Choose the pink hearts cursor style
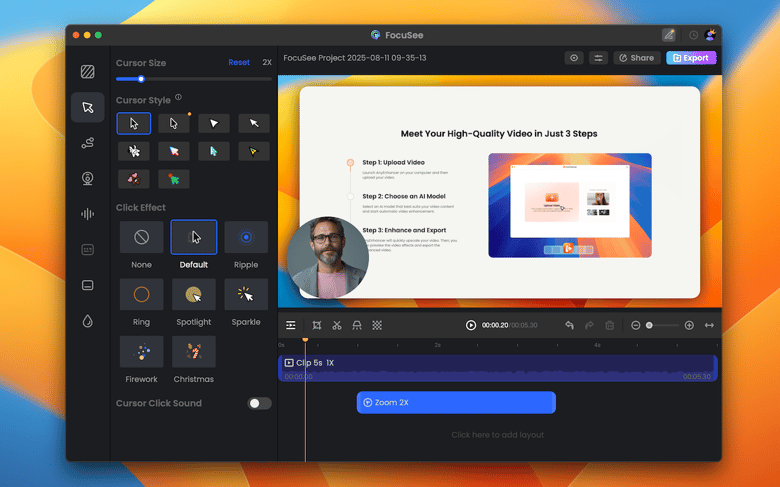This screenshot has width=780, height=487. pos(134,179)
